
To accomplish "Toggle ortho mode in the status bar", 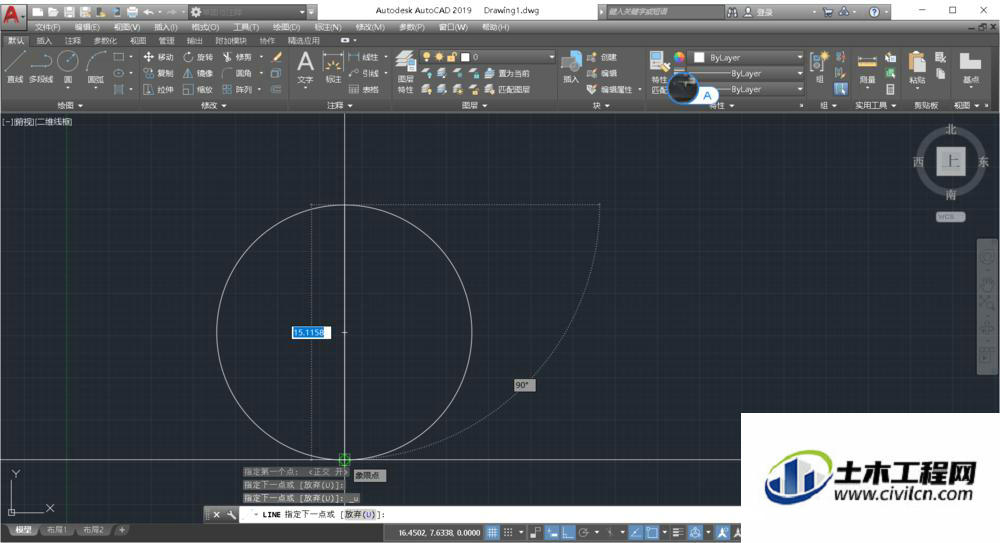I will point(568,532).
